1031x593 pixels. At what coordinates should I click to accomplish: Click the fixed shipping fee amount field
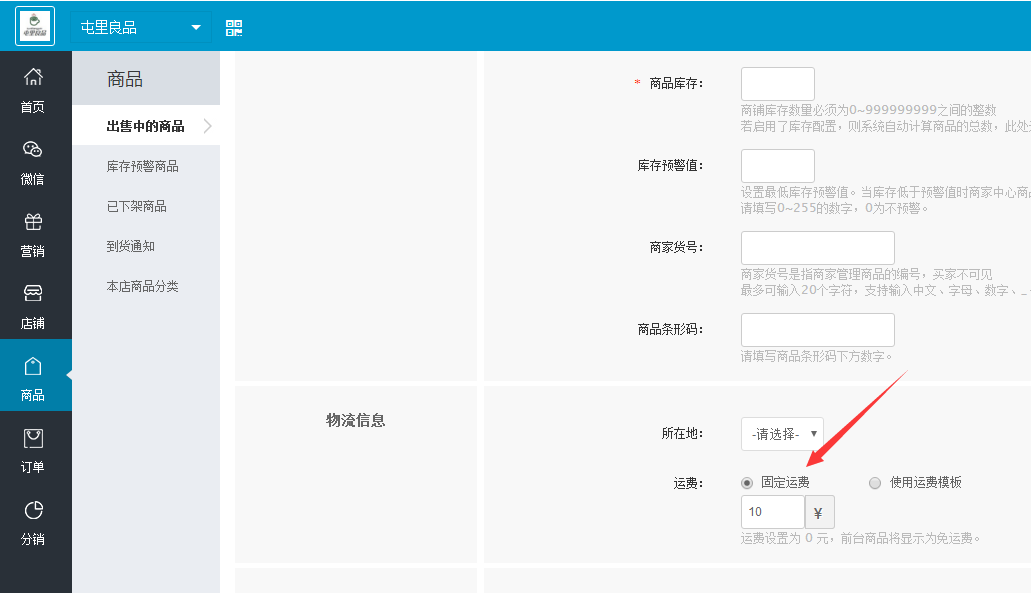[773, 512]
